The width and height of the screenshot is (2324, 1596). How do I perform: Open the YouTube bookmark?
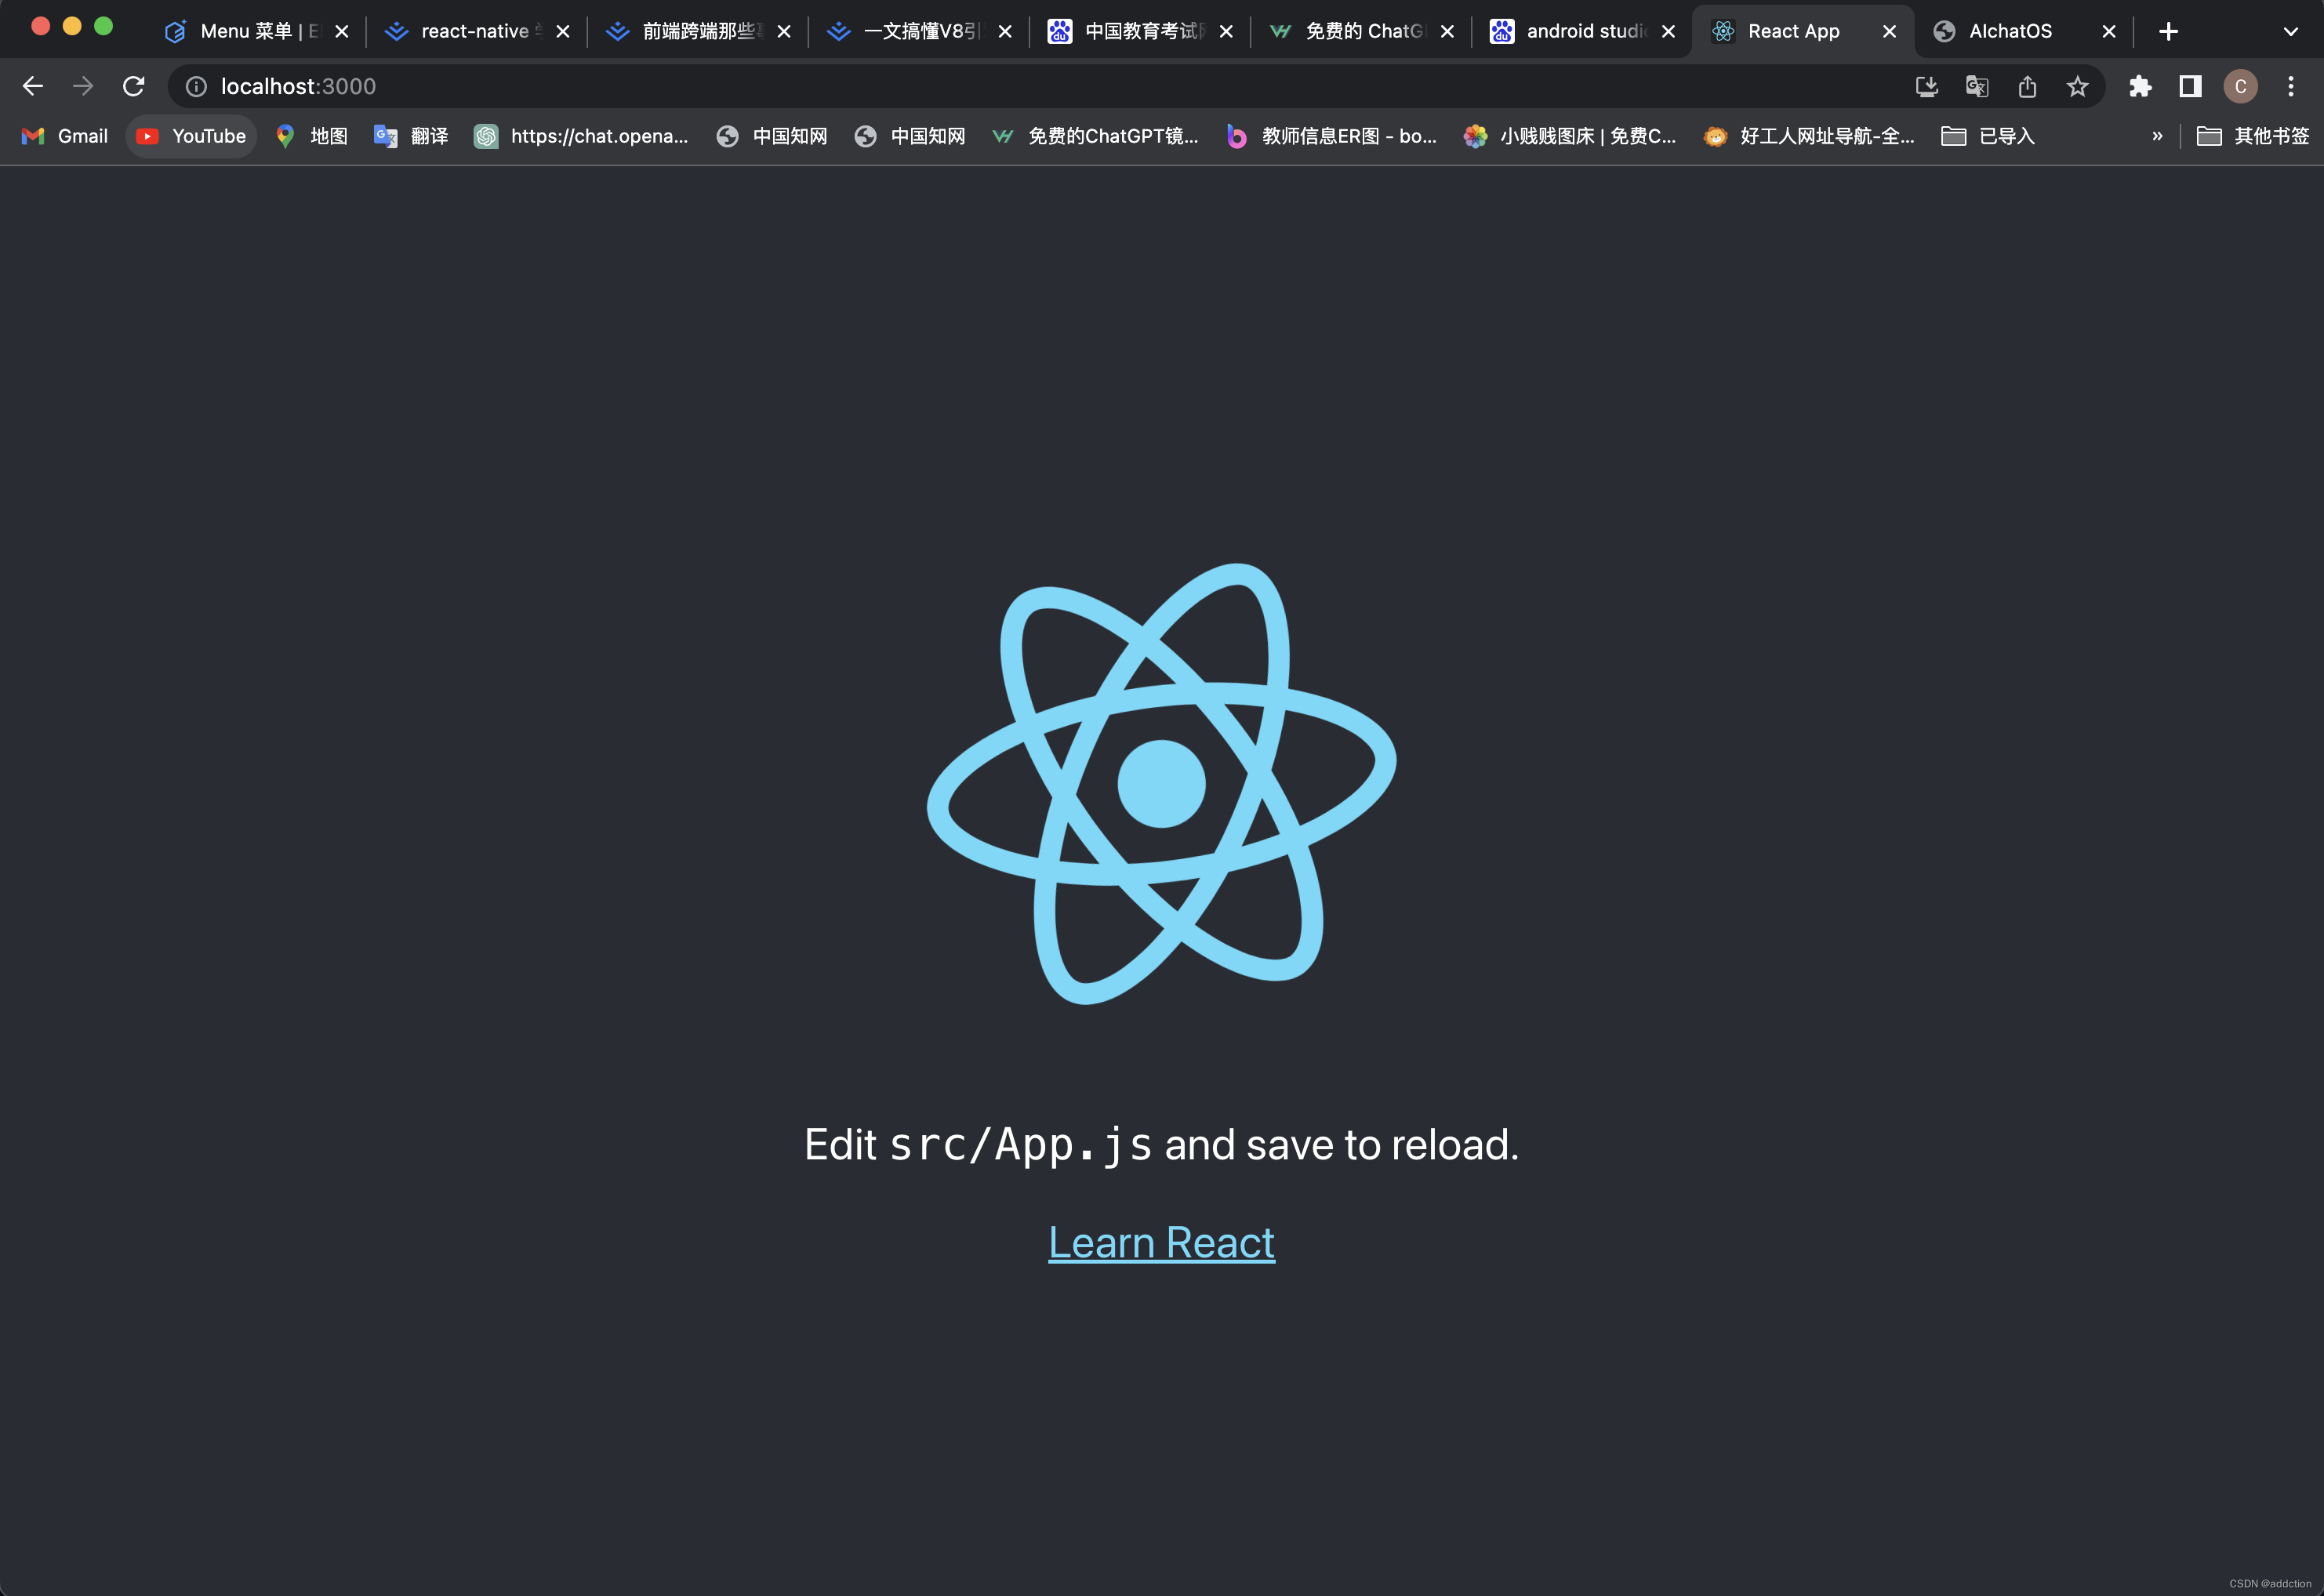pyautogui.click(x=191, y=136)
